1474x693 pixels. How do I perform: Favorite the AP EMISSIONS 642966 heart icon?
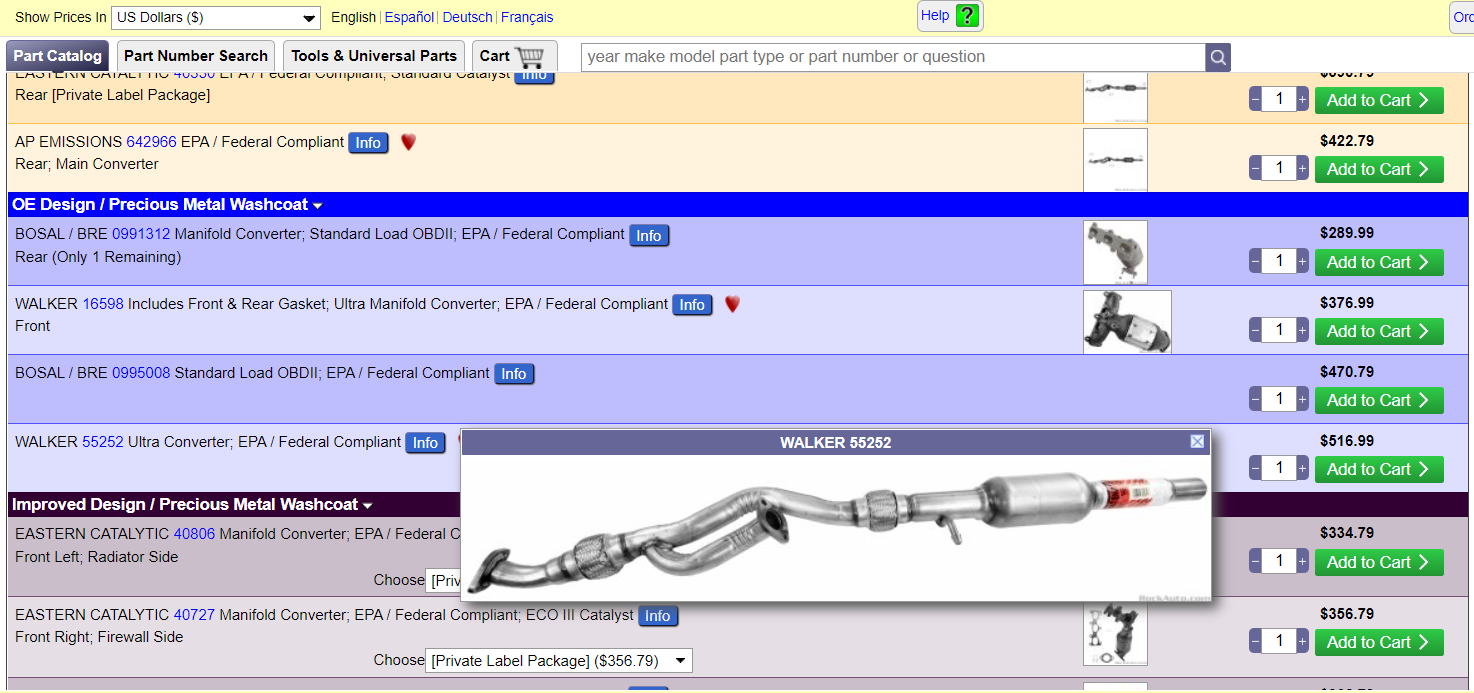click(x=408, y=142)
